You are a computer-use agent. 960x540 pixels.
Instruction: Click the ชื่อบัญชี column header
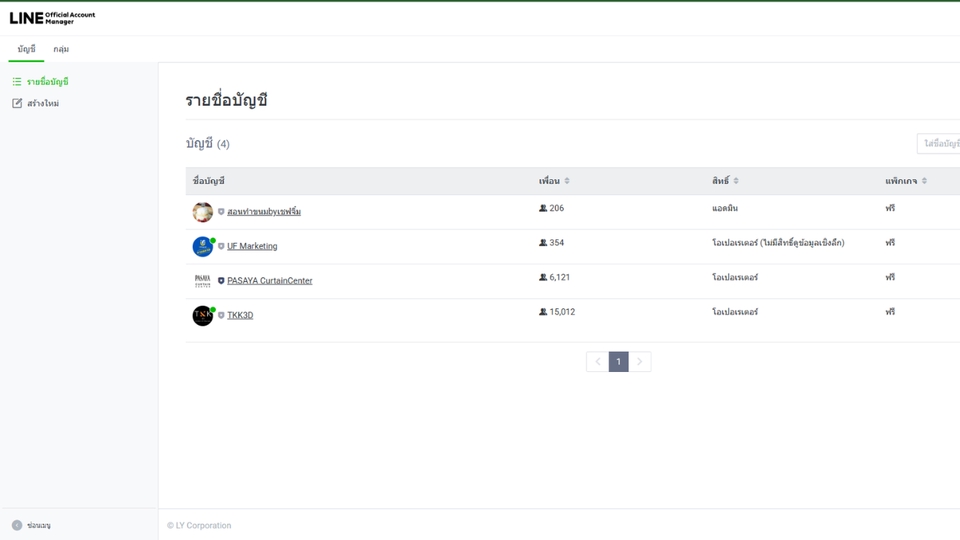click(209, 181)
